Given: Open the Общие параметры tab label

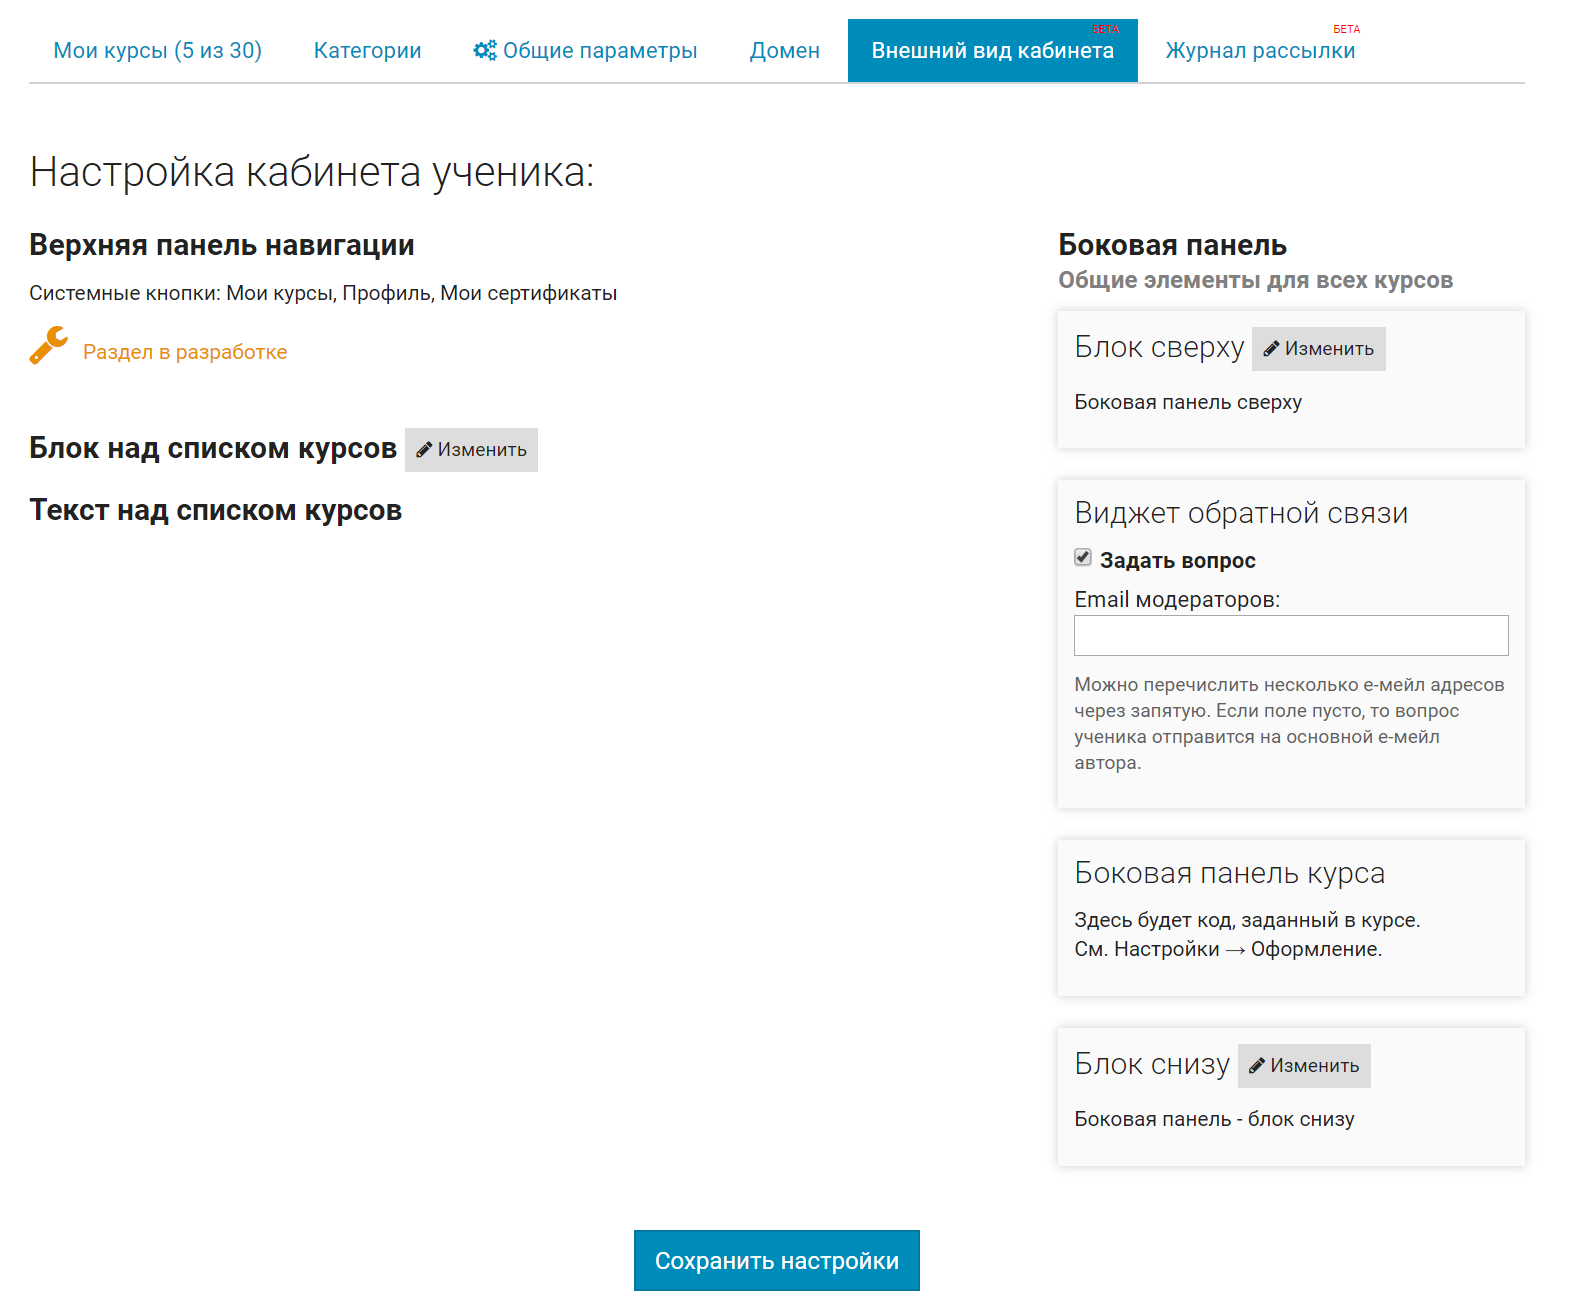Looking at the screenshot, I should click(x=599, y=51).
